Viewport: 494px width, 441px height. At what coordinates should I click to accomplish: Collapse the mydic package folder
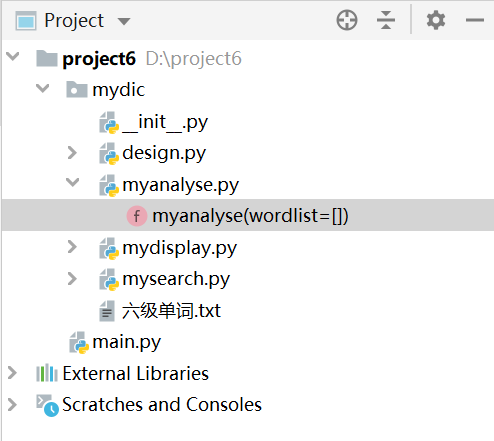point(43,88)
